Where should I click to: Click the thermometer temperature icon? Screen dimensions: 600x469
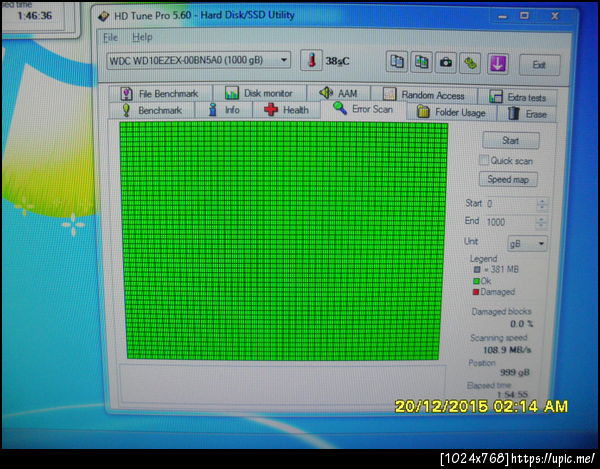tap(311, 60)
